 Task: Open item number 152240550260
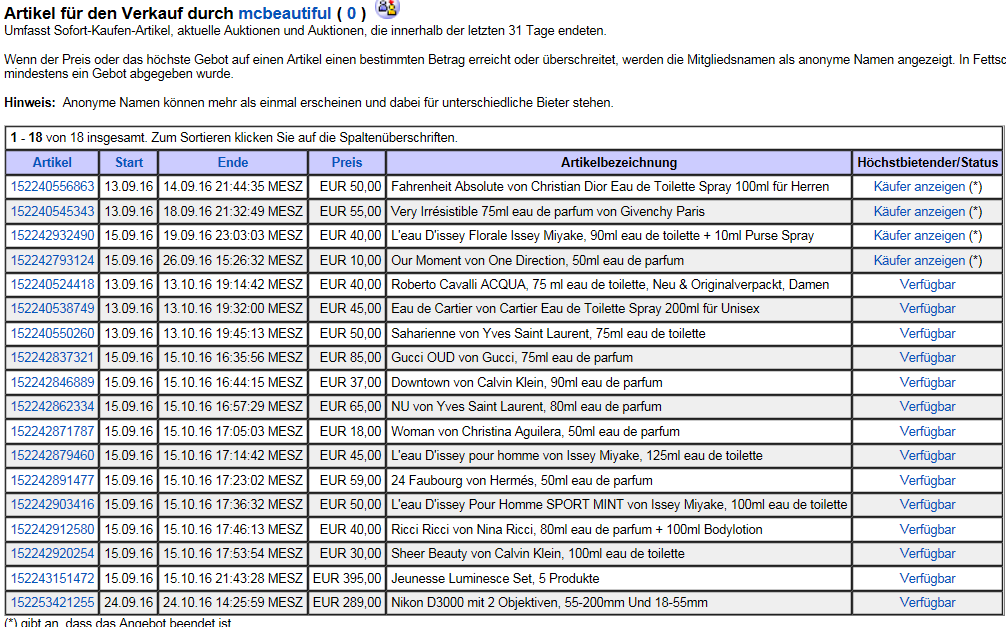click(53, 334)
